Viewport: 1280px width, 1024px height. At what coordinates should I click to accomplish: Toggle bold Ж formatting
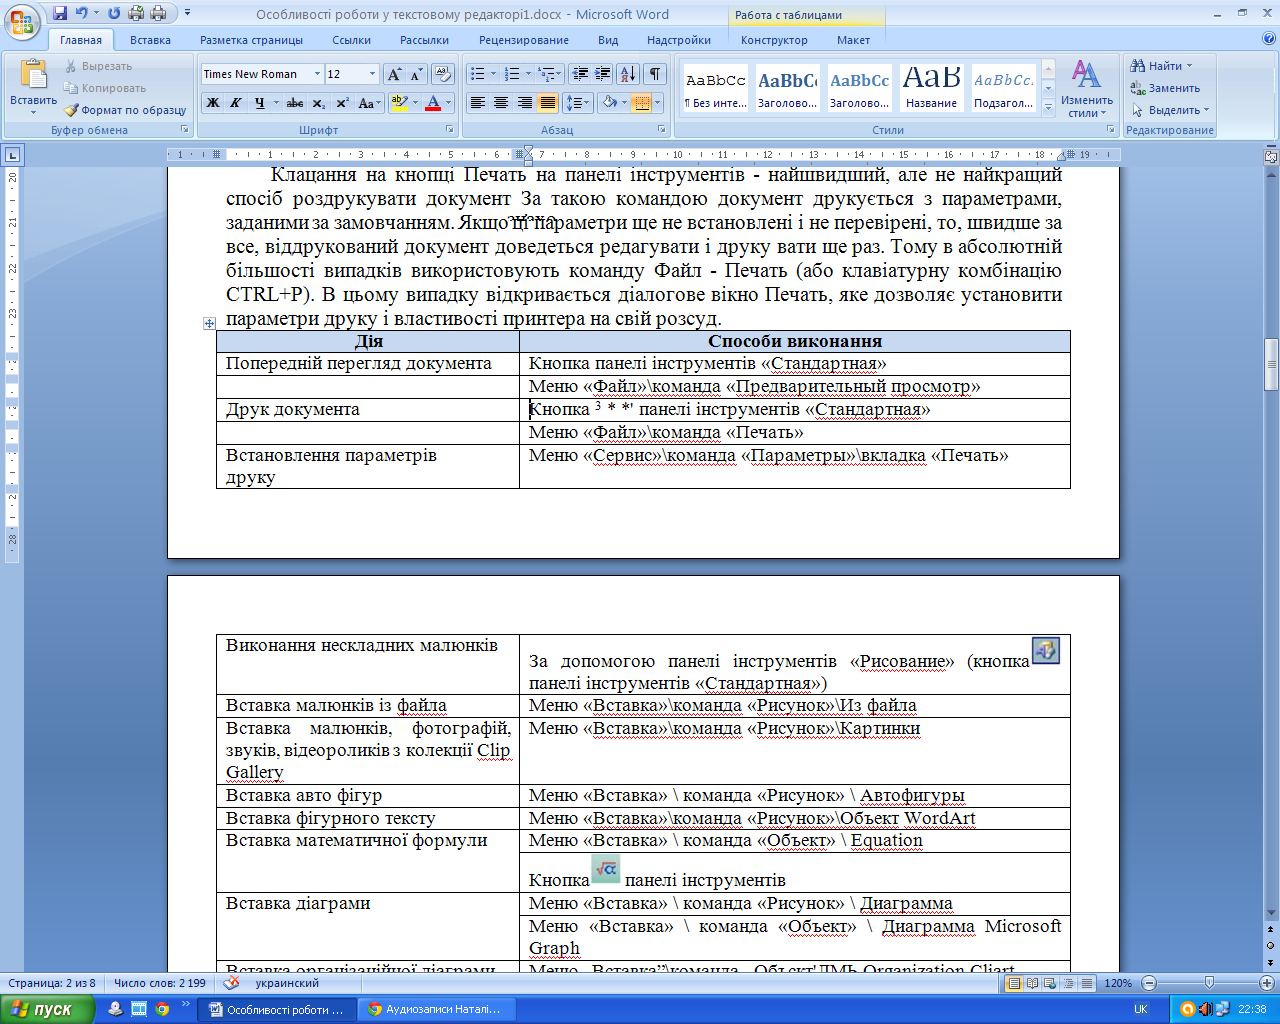tap(213, 103)
